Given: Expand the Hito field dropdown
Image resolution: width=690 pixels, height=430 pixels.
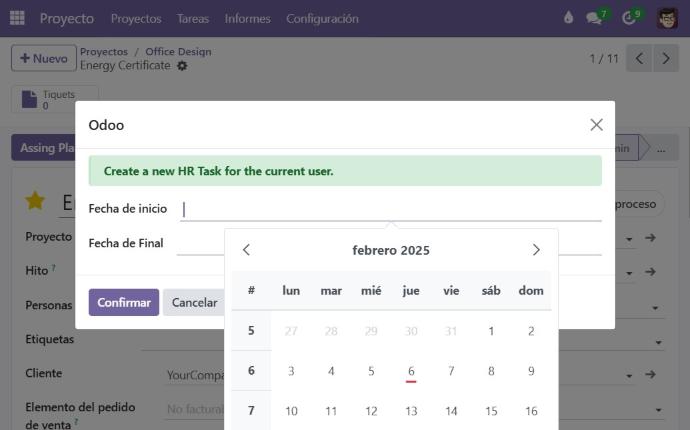Looking at the screenshot, I should pos(629,273).
